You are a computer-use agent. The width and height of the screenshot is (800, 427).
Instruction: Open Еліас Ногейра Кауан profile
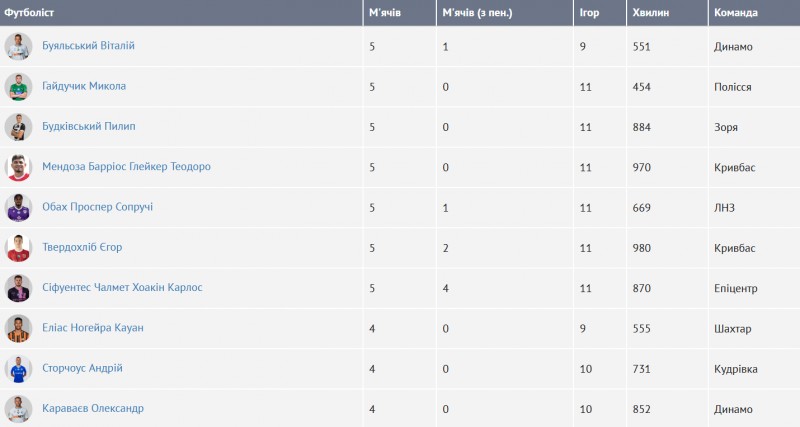(x=93, y=328)
